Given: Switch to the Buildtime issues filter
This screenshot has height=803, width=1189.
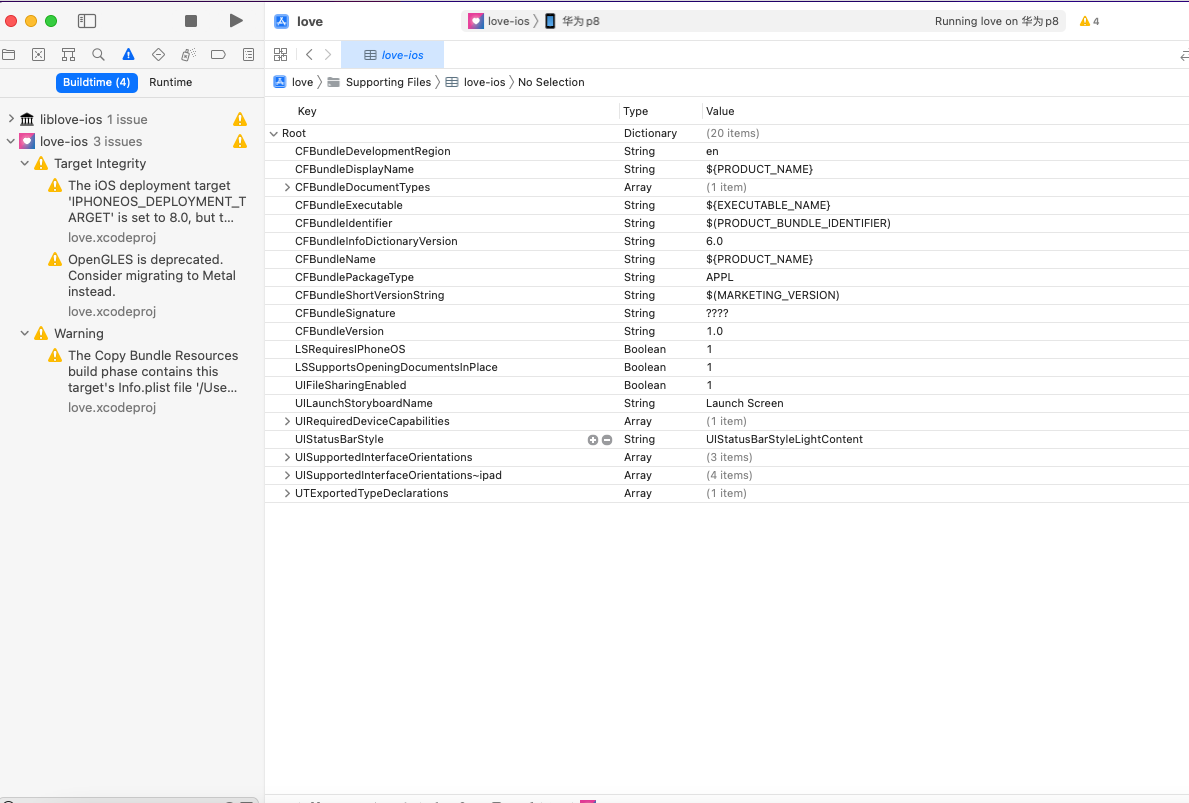Looking at the screenshot, I should (97, 82).
